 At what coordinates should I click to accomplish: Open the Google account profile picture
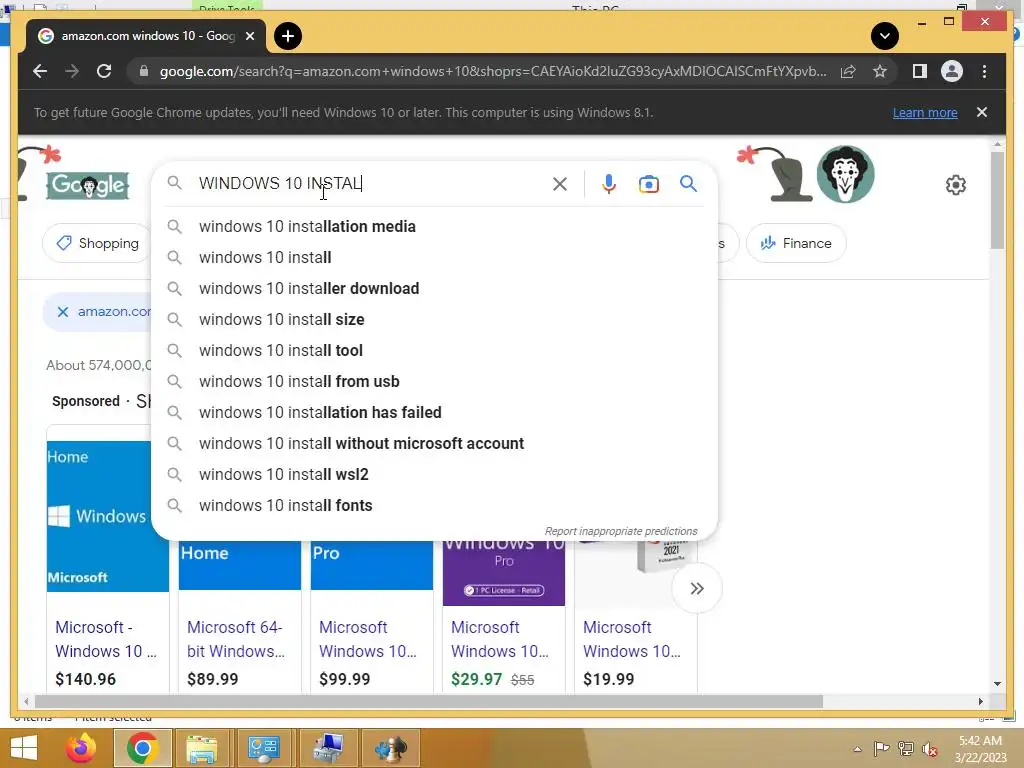pos(845,174)
